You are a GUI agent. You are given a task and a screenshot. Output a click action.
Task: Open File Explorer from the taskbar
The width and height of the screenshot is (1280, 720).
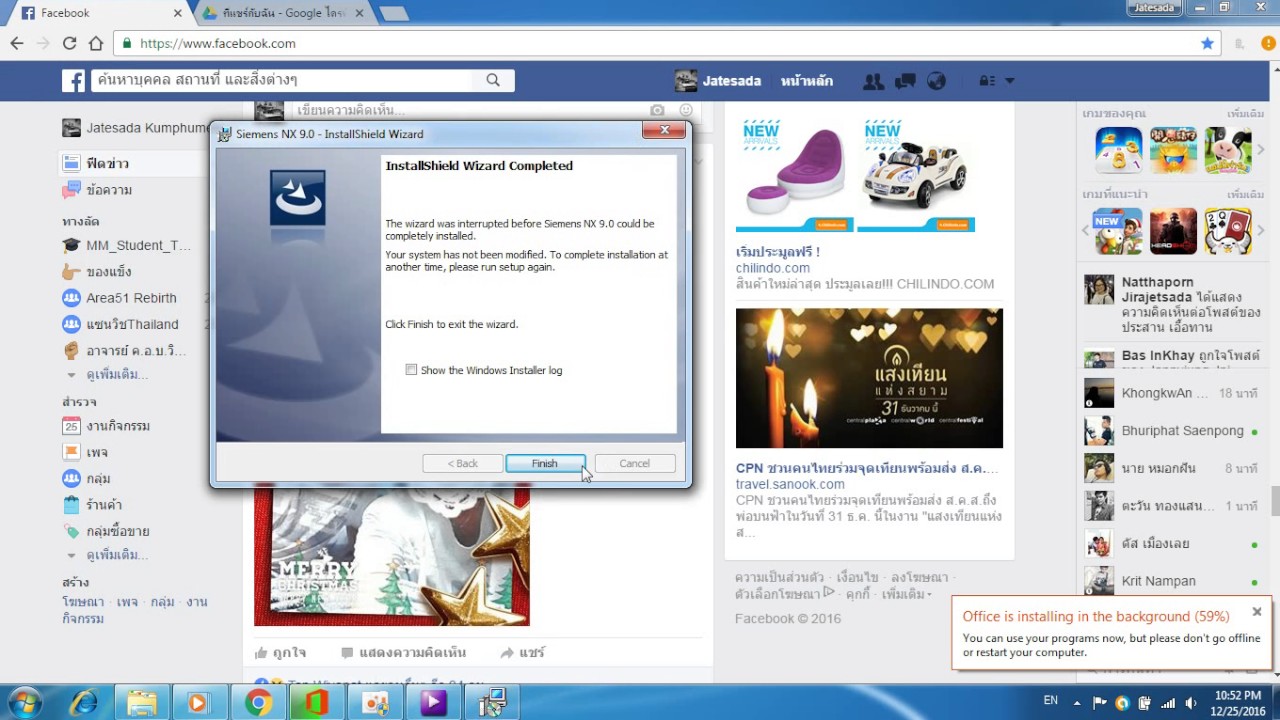pyautogui.click(x=142, y=703)
